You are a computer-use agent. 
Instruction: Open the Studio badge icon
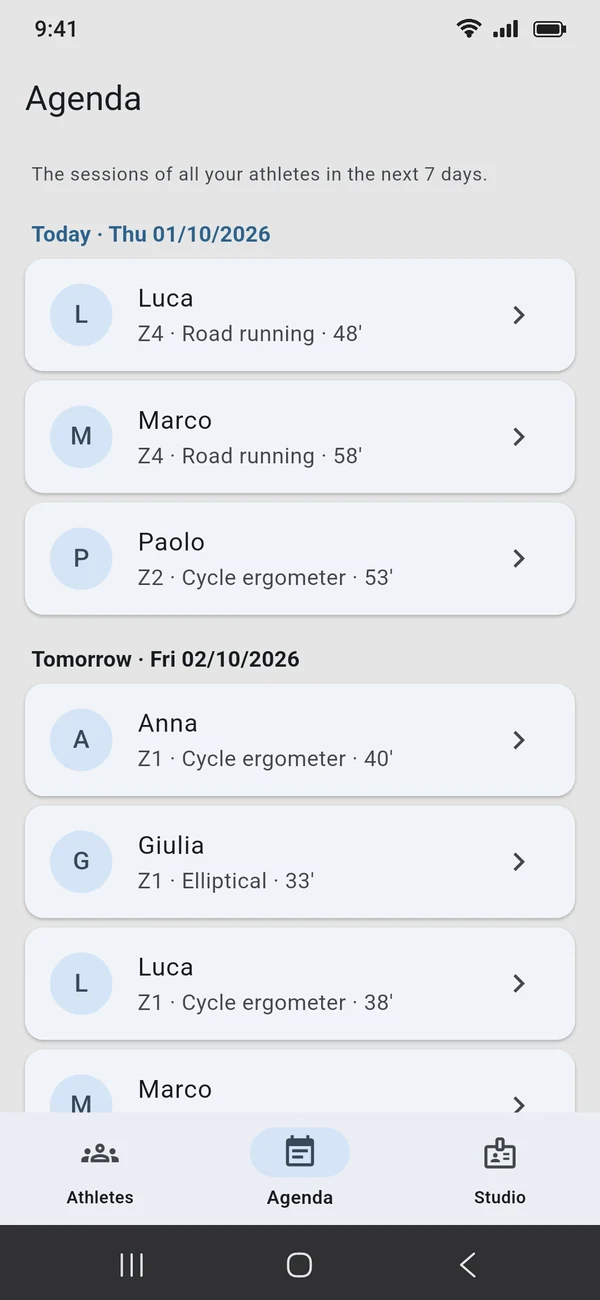pos(500,1153)
